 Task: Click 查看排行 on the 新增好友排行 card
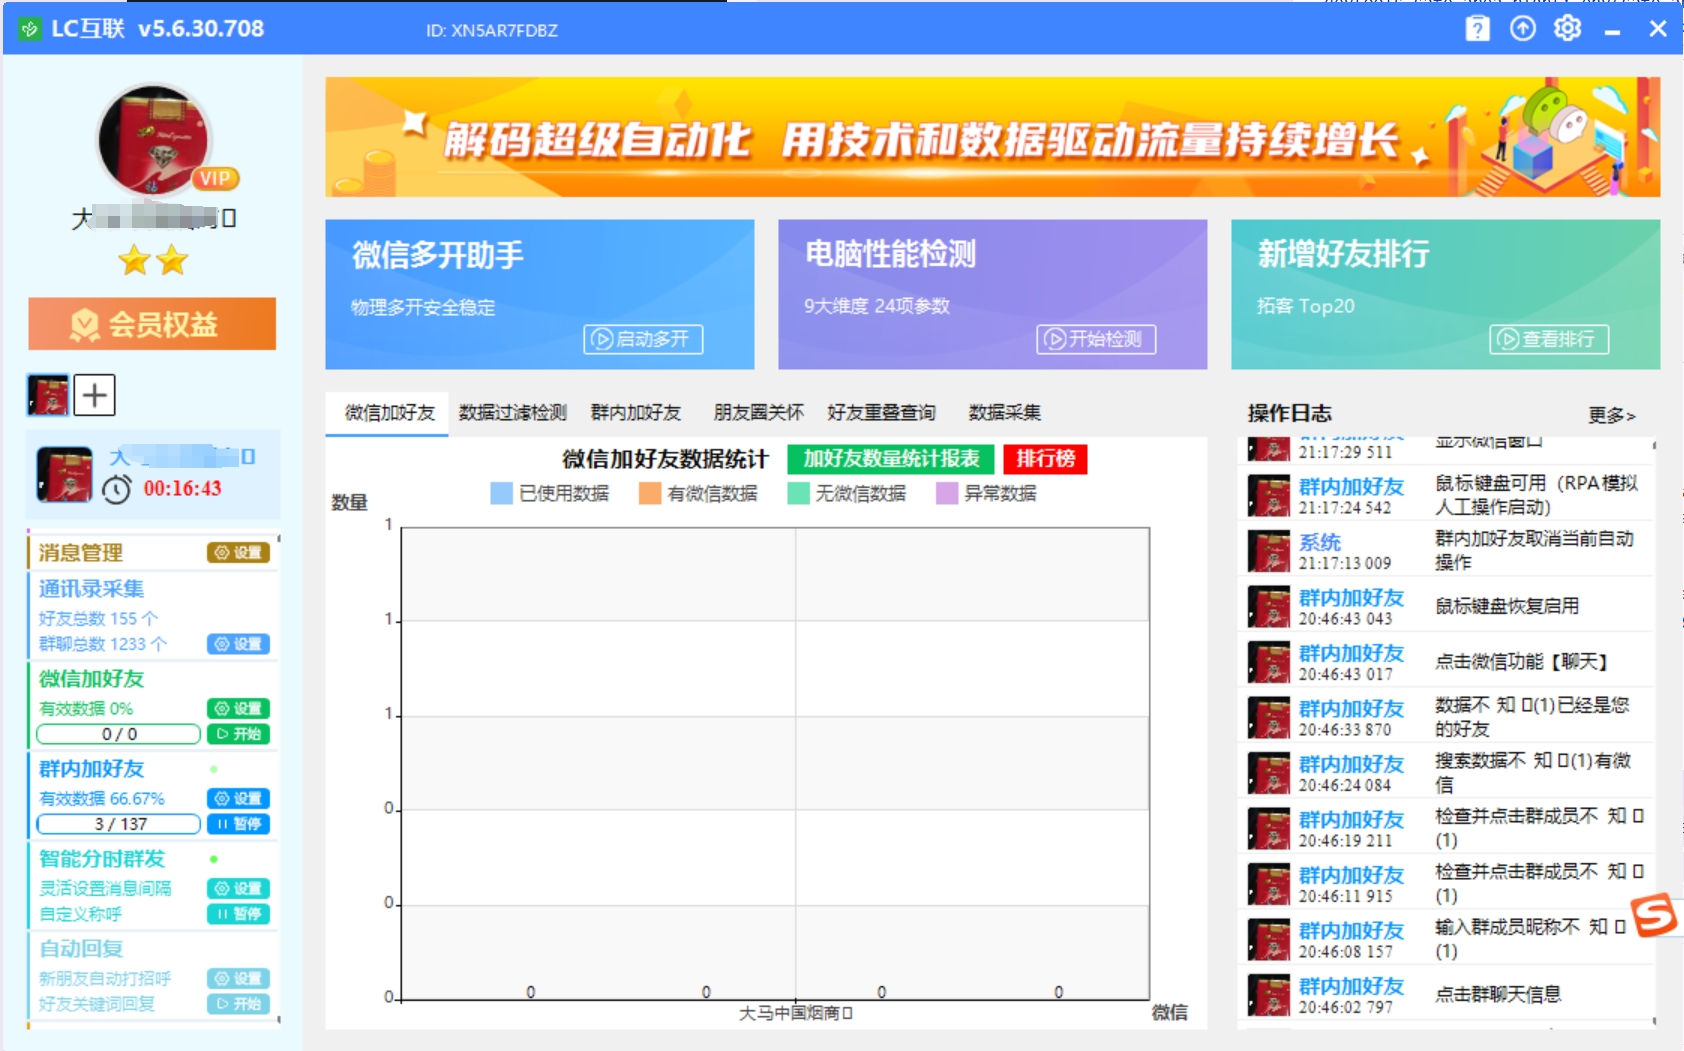(1549, 339)
